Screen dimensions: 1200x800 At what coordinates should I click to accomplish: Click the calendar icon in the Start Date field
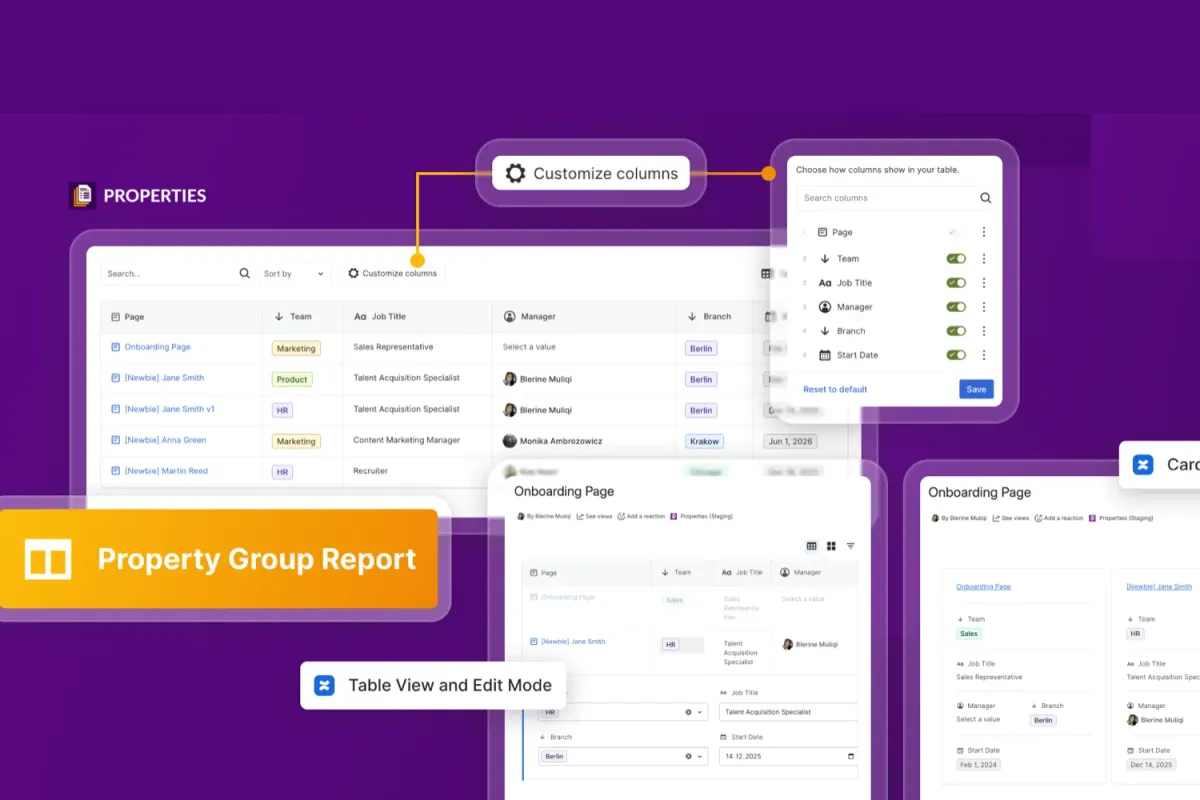tap(851, 756)
